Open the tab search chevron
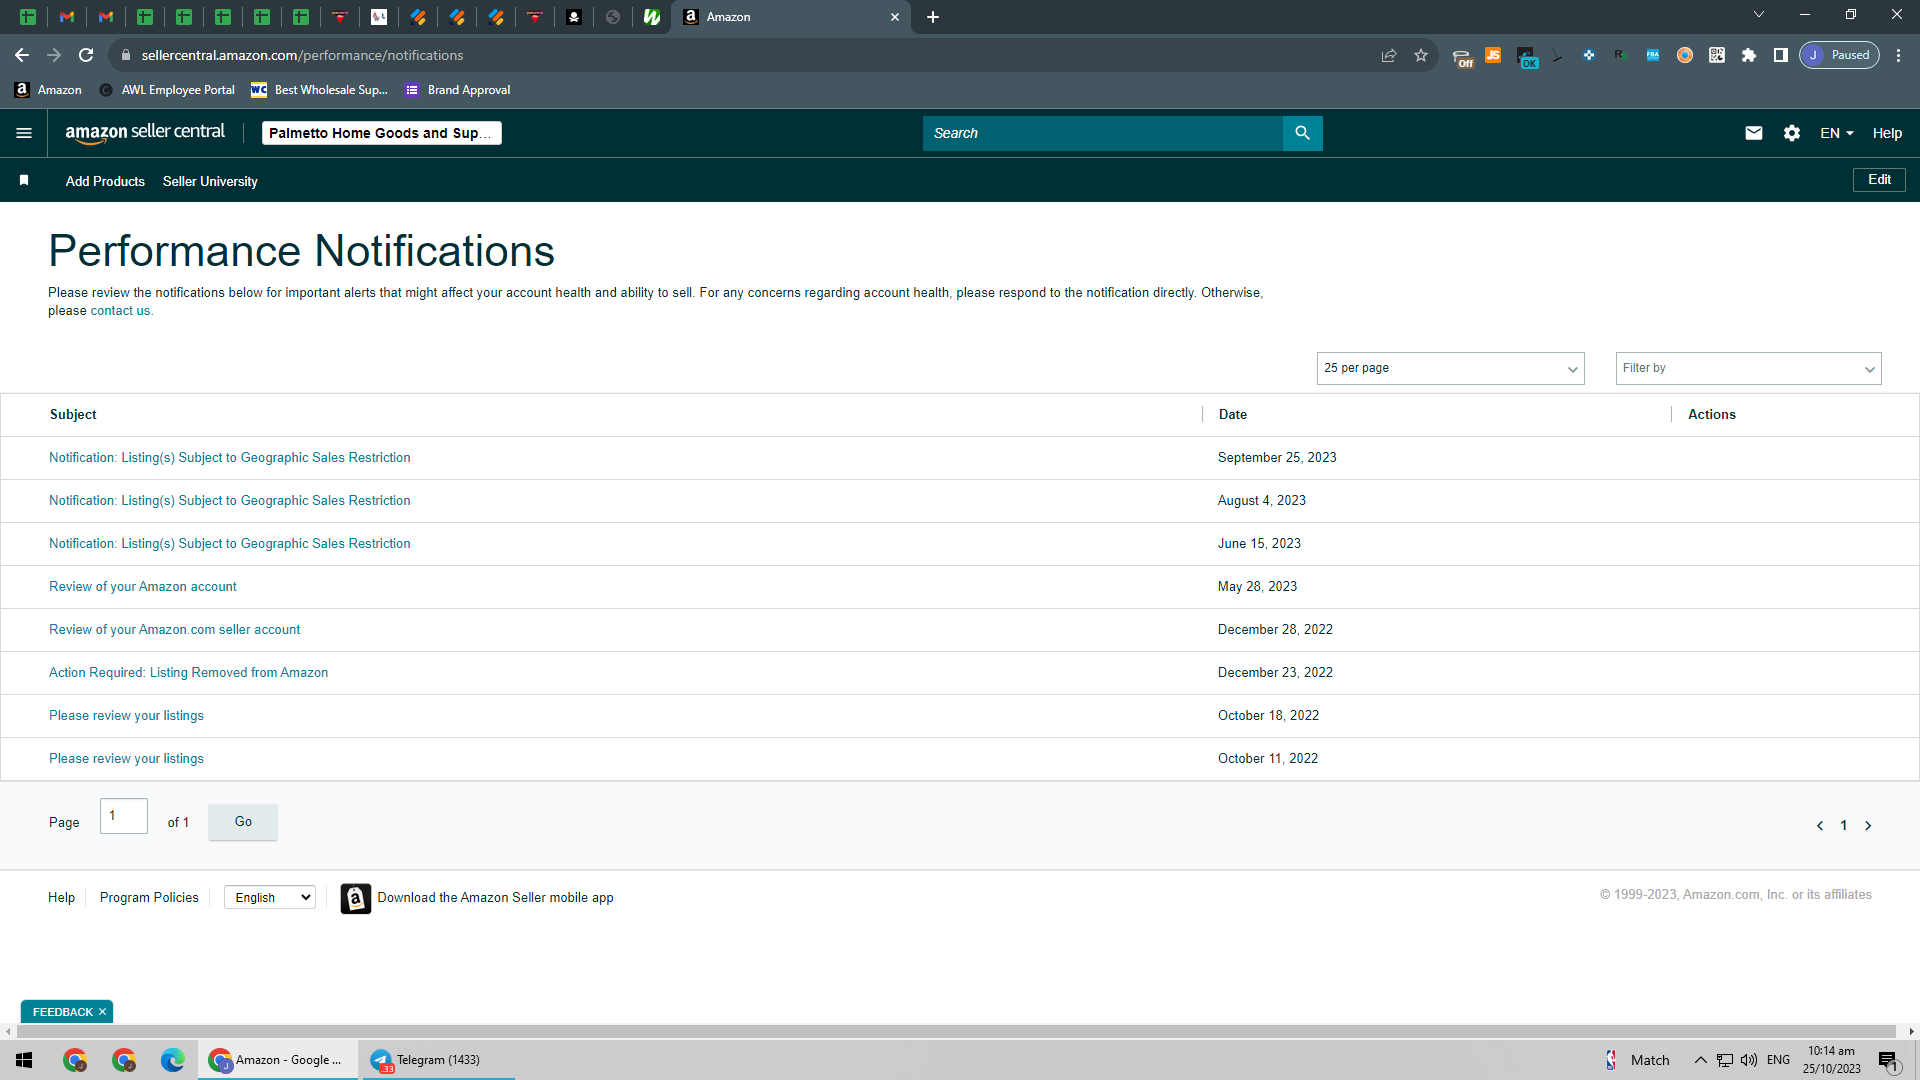The height and width of the screenshot is (1080, 1920). pyautogui.click(x=1759, y=15)
